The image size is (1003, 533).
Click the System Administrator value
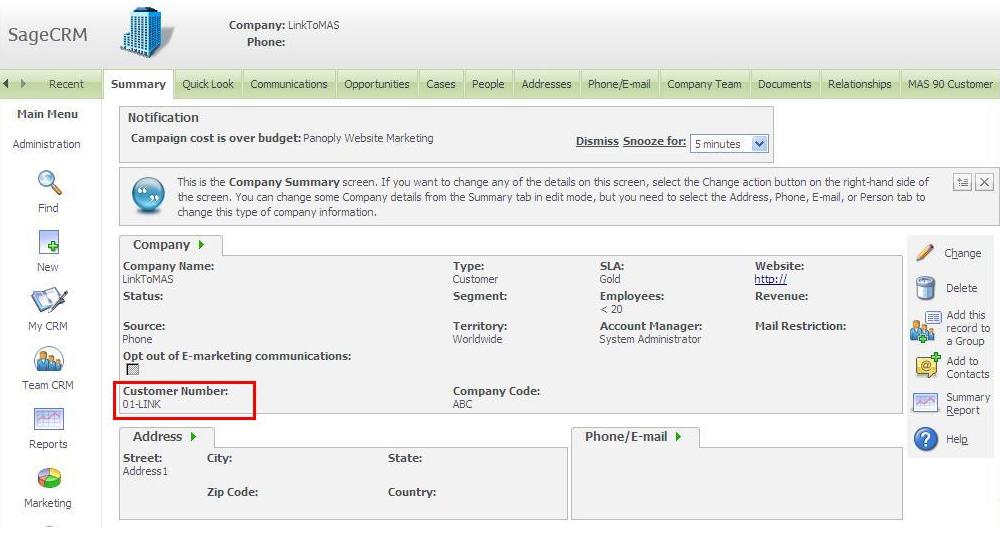click(x=650, y=339)
